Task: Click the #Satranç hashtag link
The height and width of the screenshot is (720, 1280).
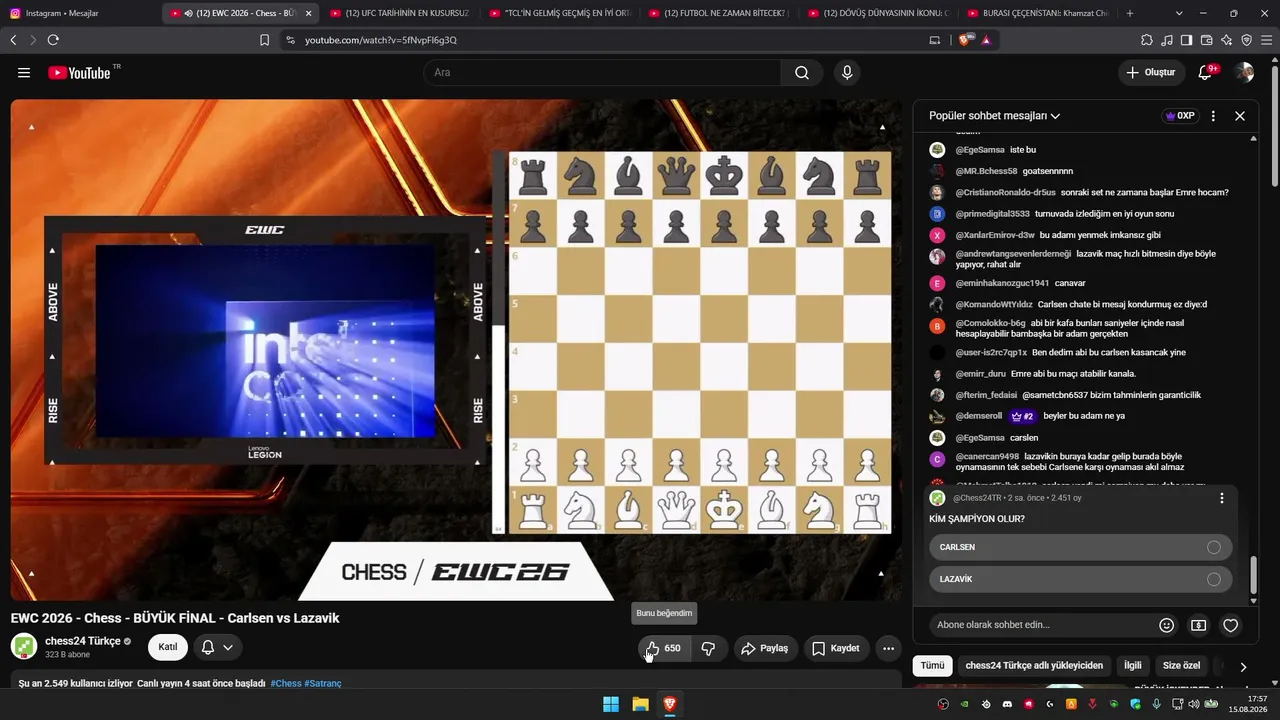Action: point(323,683)
